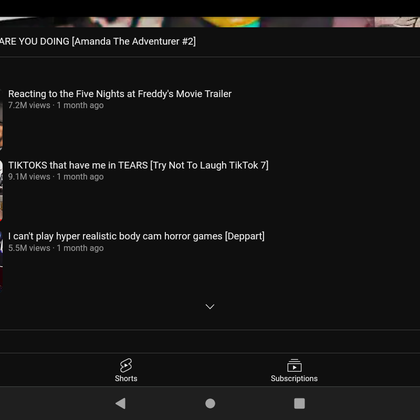
Task: Click the 9.1M views · 1 month ago line
Action: click(x=56, y=177)
